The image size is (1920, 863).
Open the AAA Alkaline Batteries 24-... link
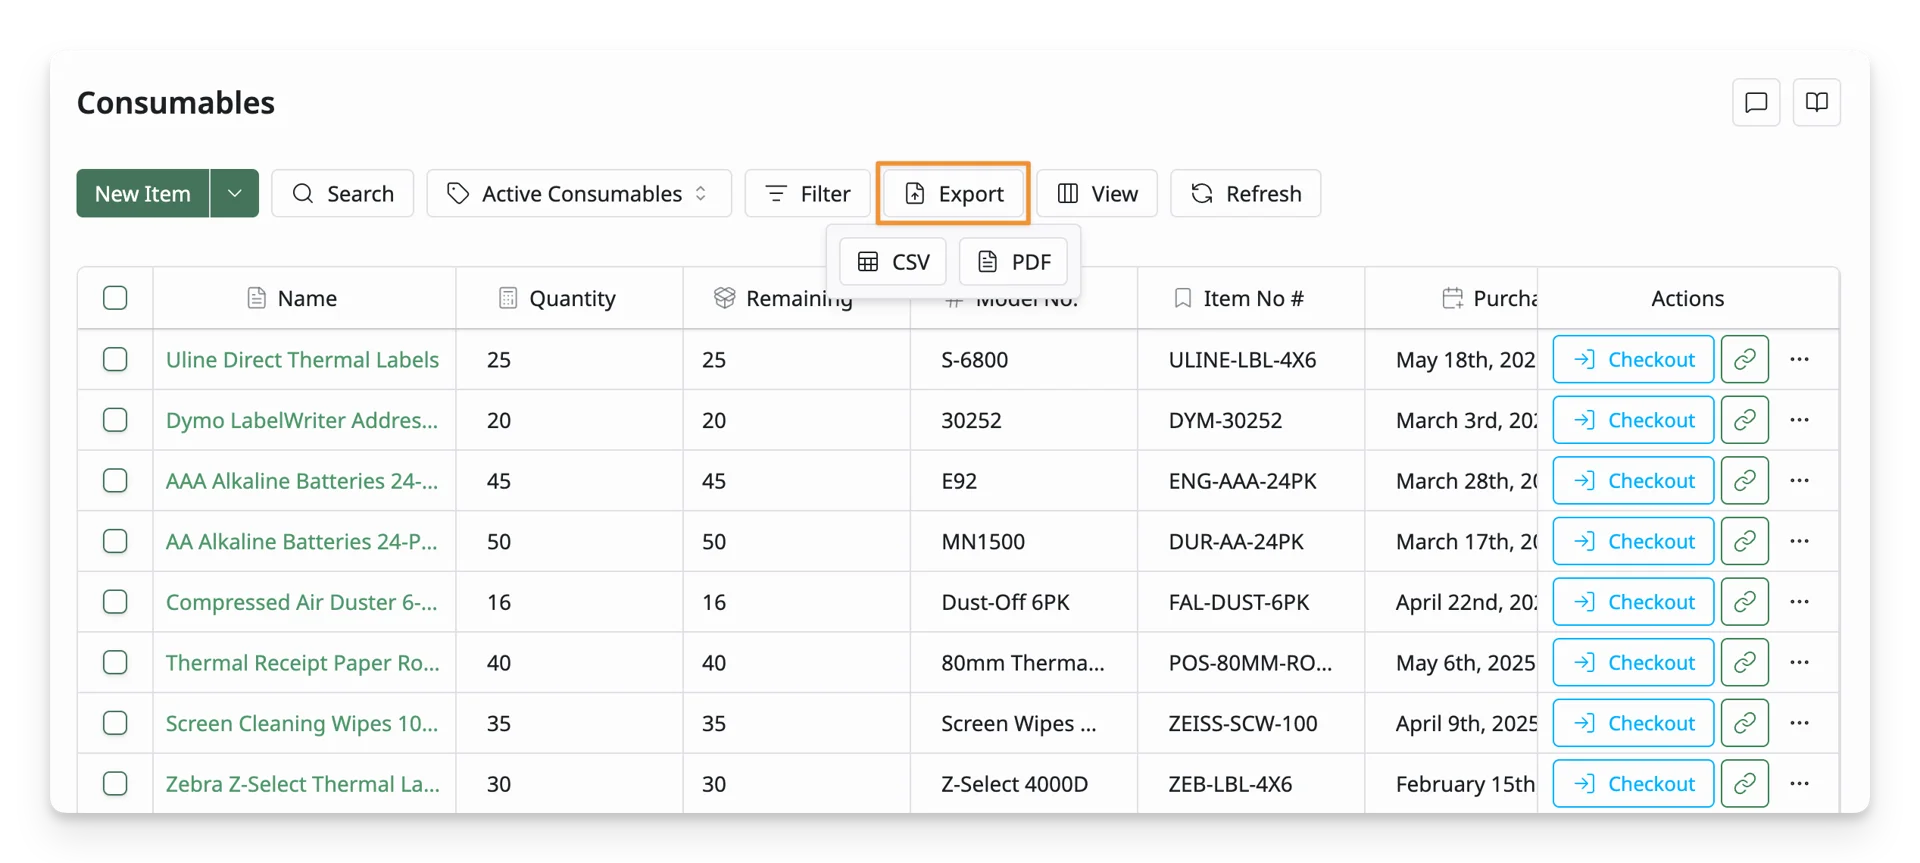[x=302, y=481]
